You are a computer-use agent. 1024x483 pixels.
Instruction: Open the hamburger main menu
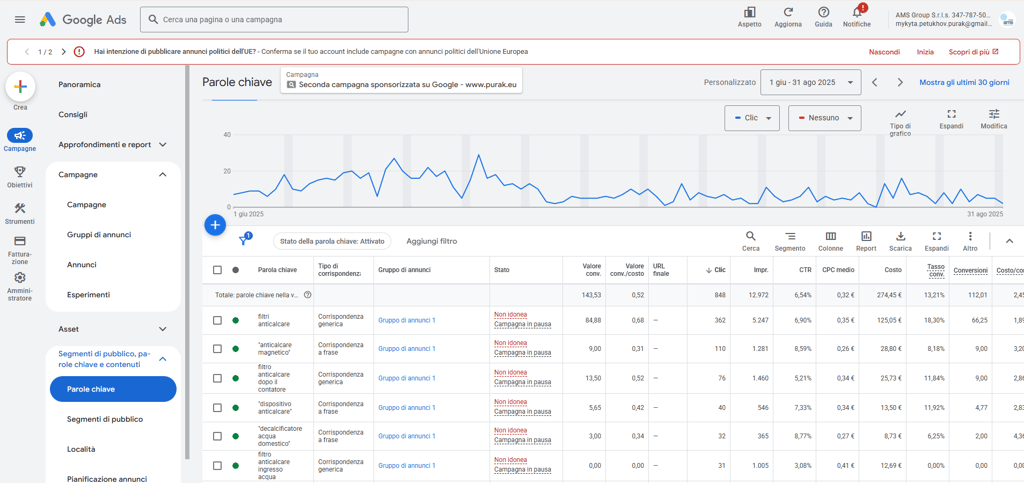(19, 19)
